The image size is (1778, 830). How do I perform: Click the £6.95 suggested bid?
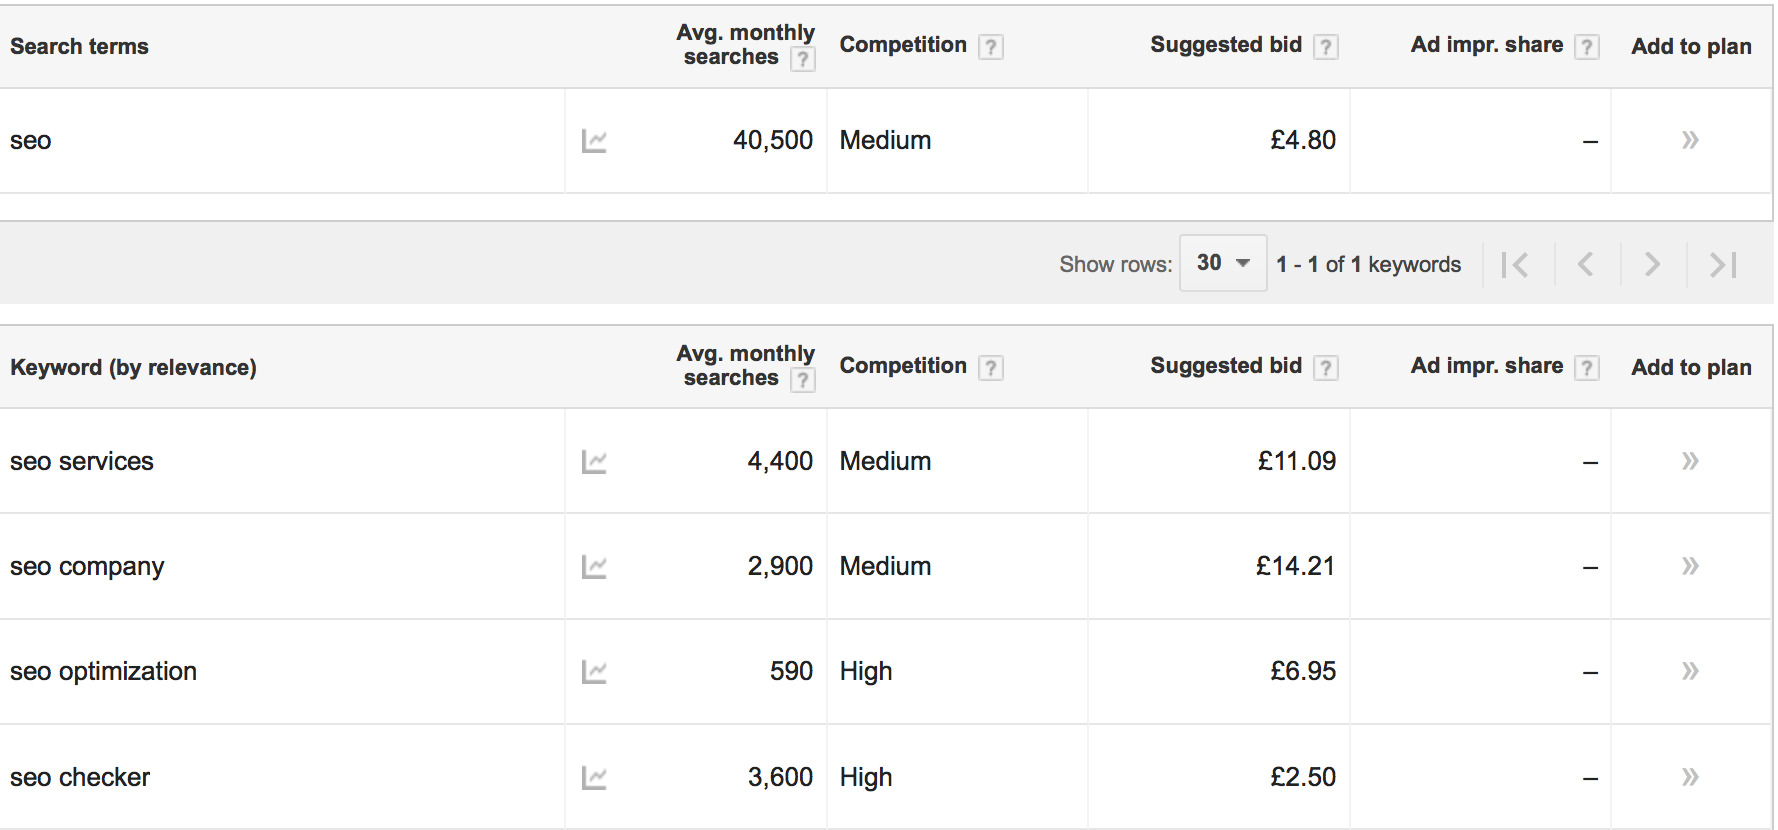[x=1303, y=671]
